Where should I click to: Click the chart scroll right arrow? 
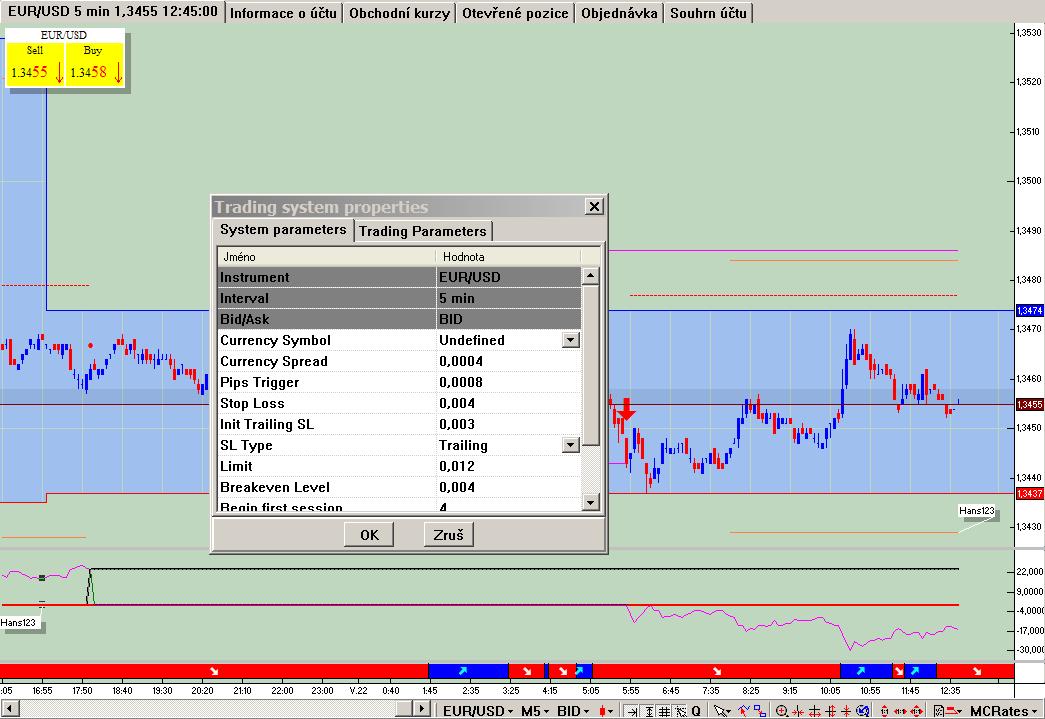point(421,709)
